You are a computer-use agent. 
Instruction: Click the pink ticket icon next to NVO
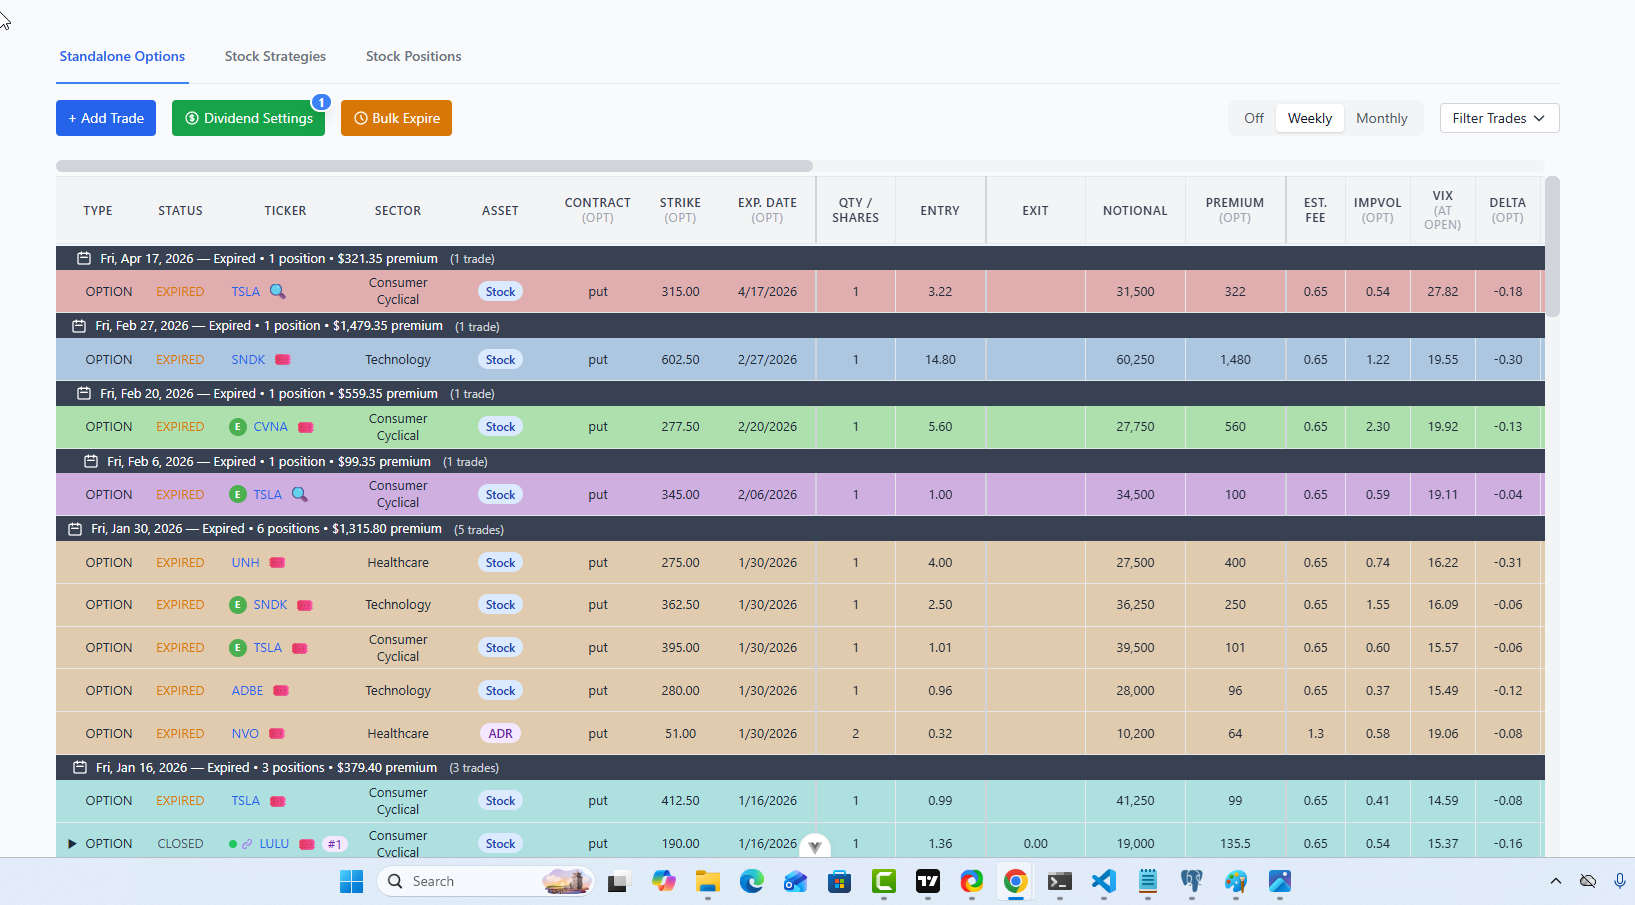click(277, 734)
